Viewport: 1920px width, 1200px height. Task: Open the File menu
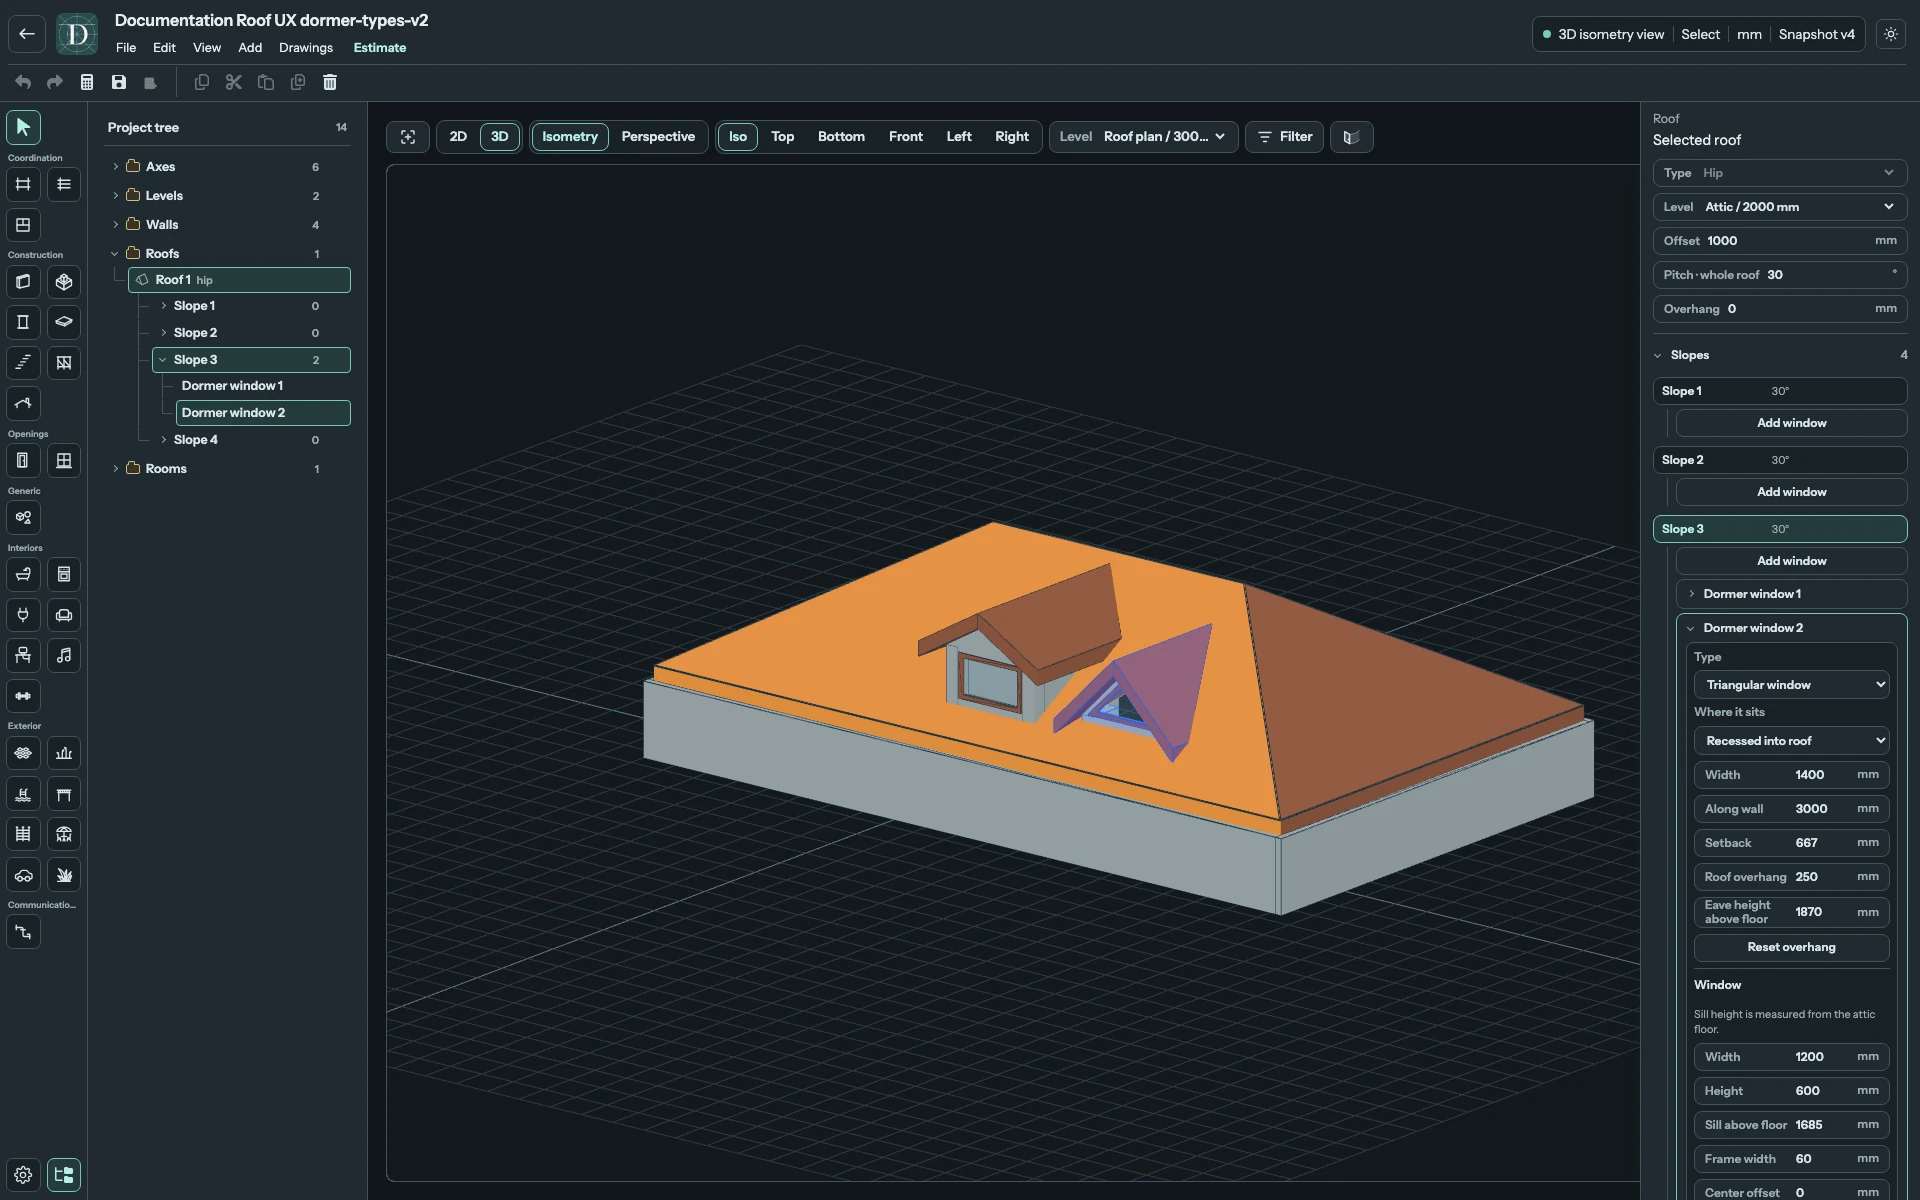click(126, 48)
